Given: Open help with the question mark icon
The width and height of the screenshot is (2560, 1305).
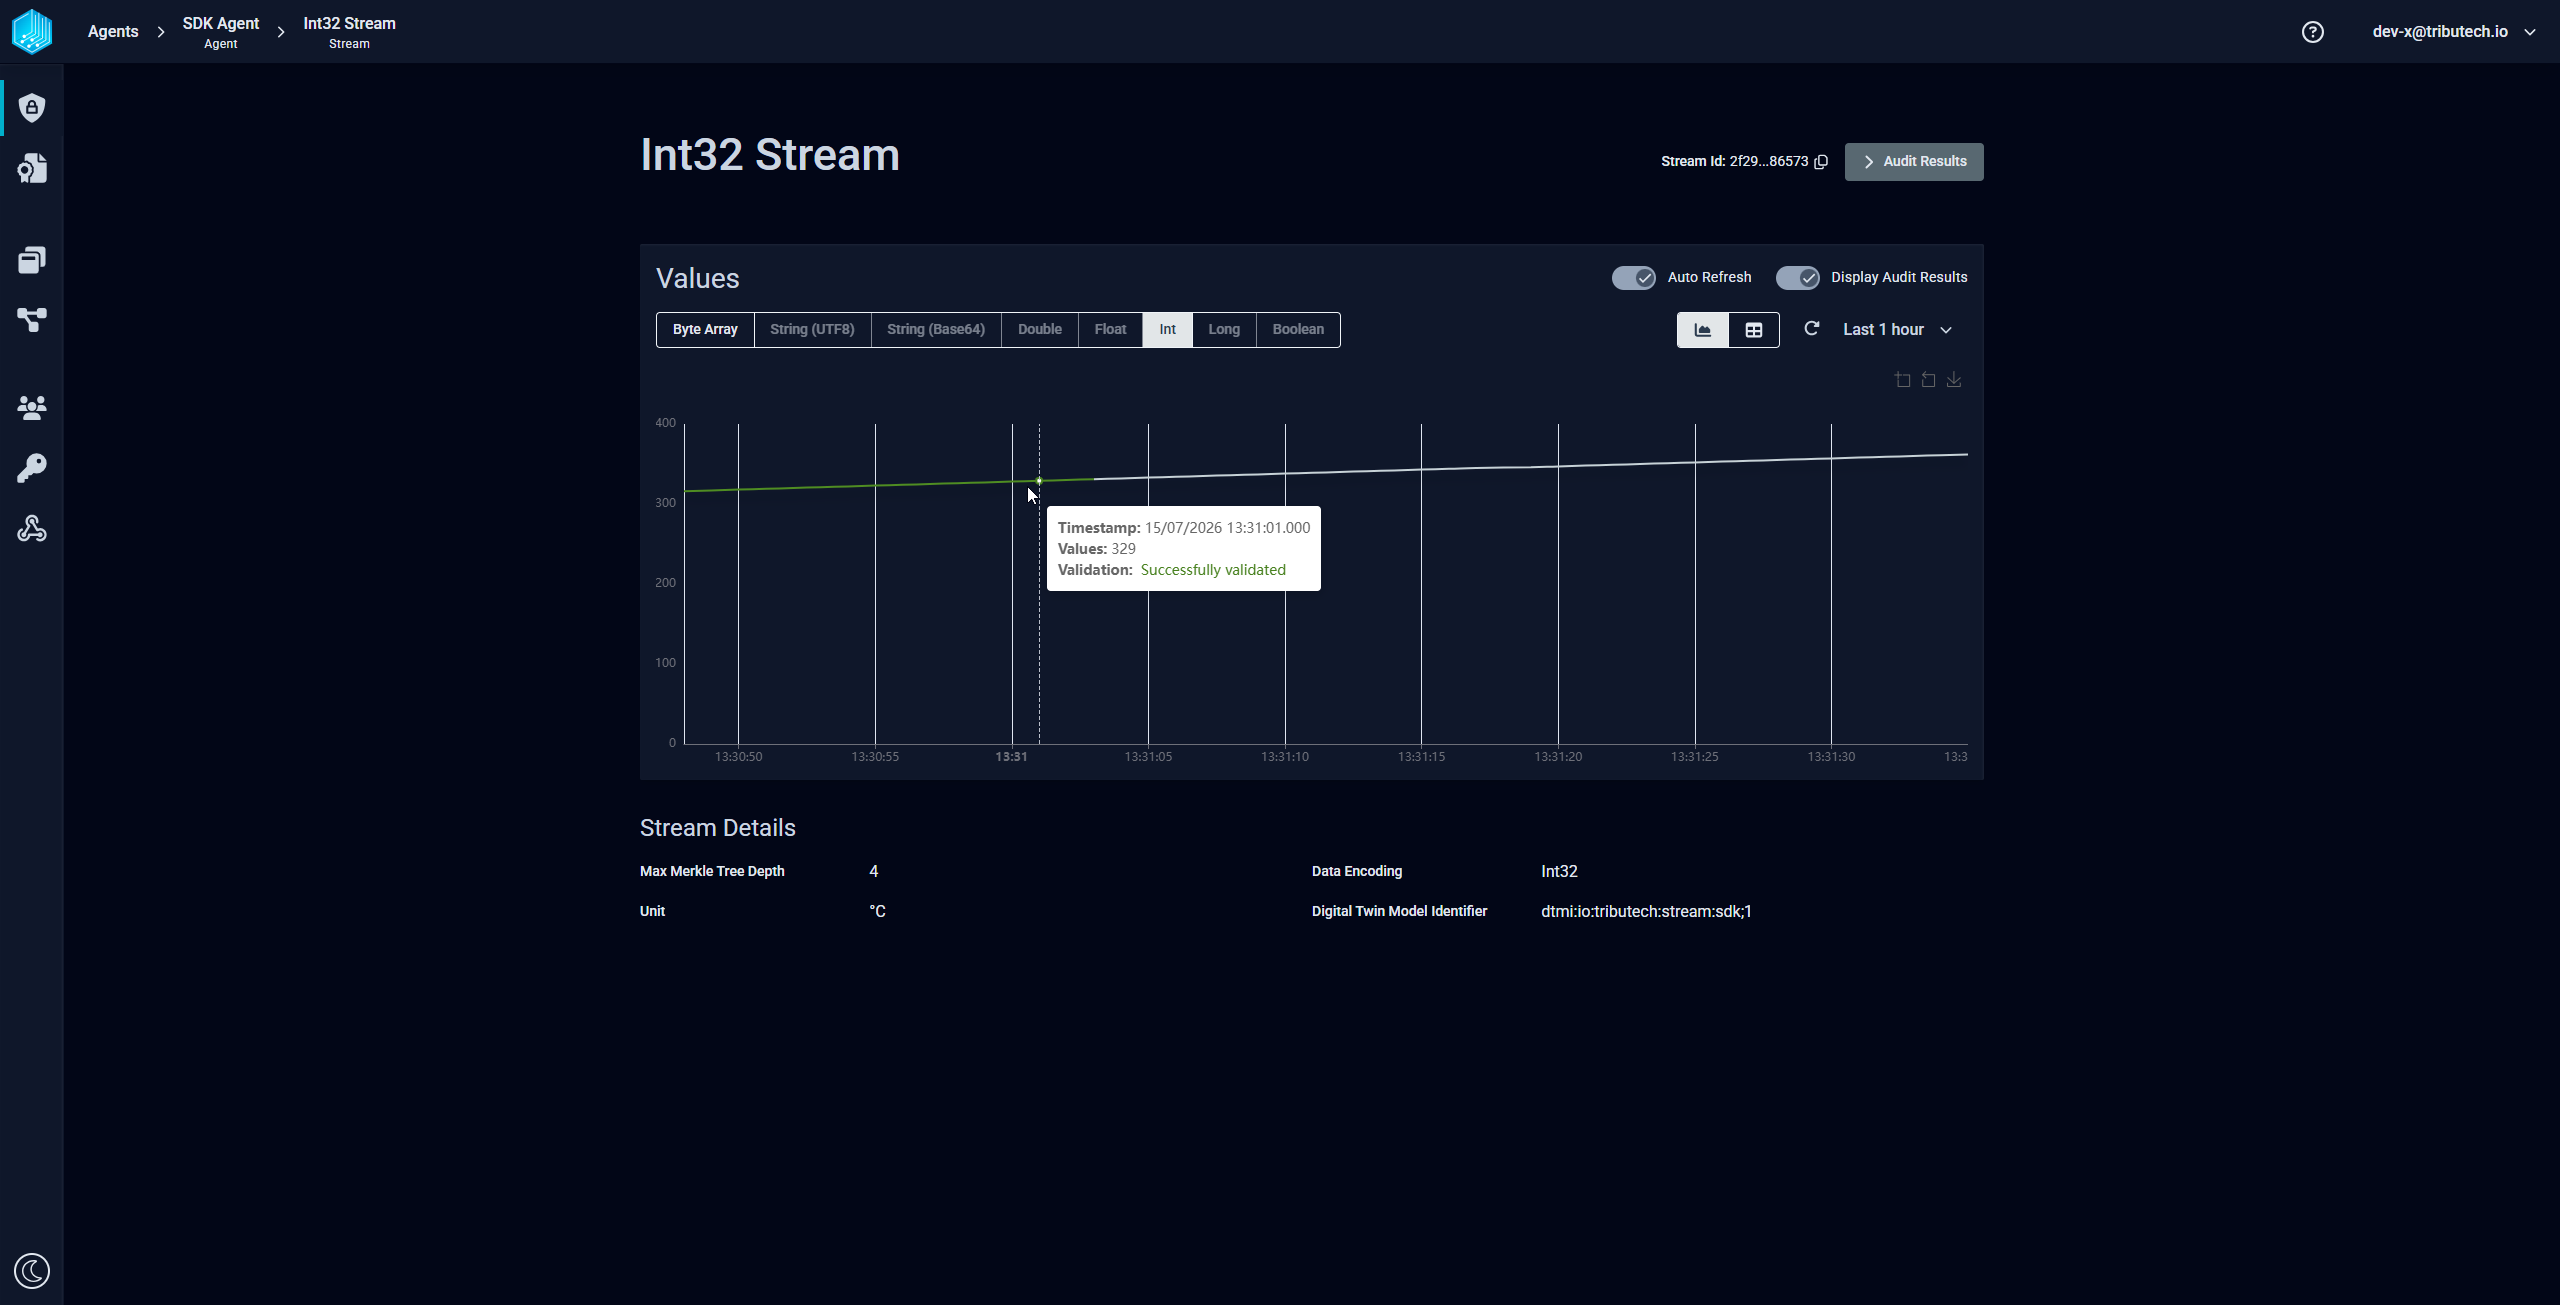Looking at the screenshot, I should pyautogui.click(x=2312, y=32).
